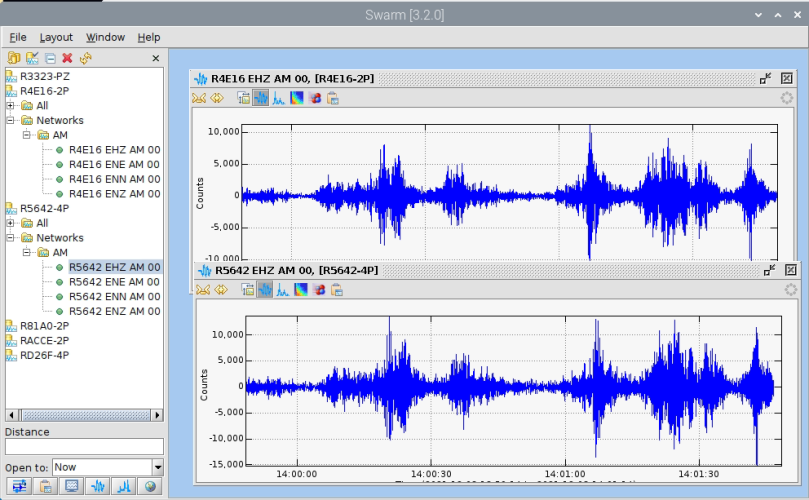Viewport: 809px width, 500px height.
Task: Refresh the selected data source
Action: pos(85,58)
